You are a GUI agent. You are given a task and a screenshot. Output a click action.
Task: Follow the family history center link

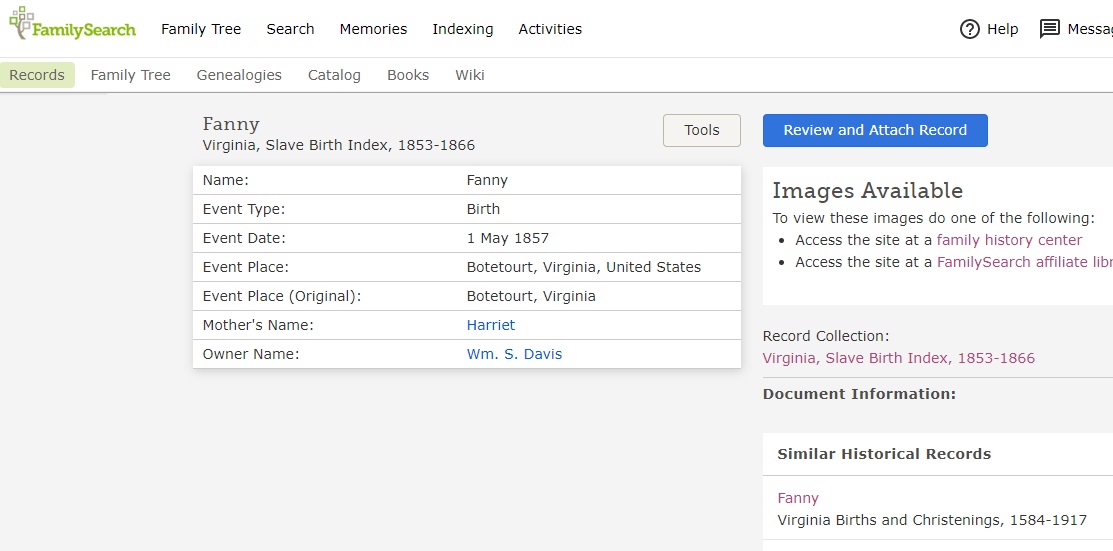tap(1009, 240)
